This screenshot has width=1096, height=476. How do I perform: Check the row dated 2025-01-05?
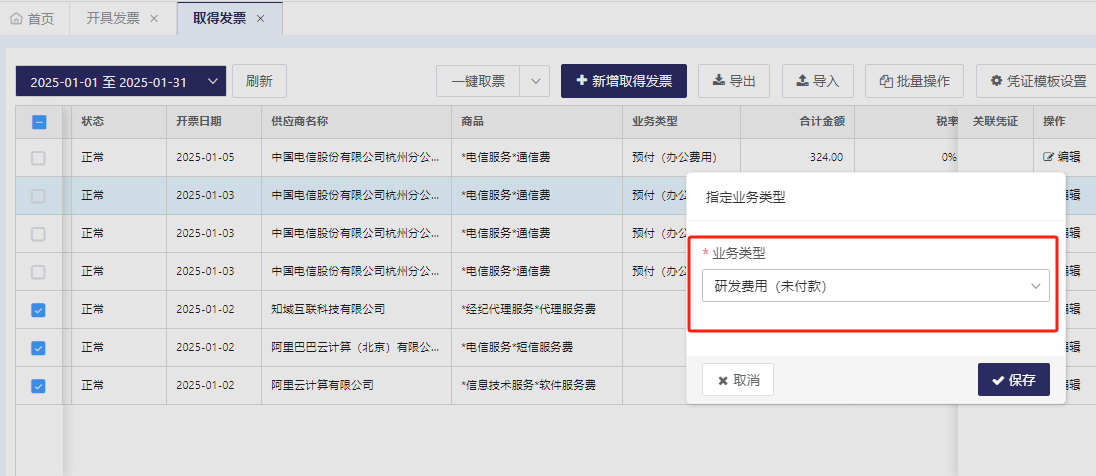coord(38,158)
